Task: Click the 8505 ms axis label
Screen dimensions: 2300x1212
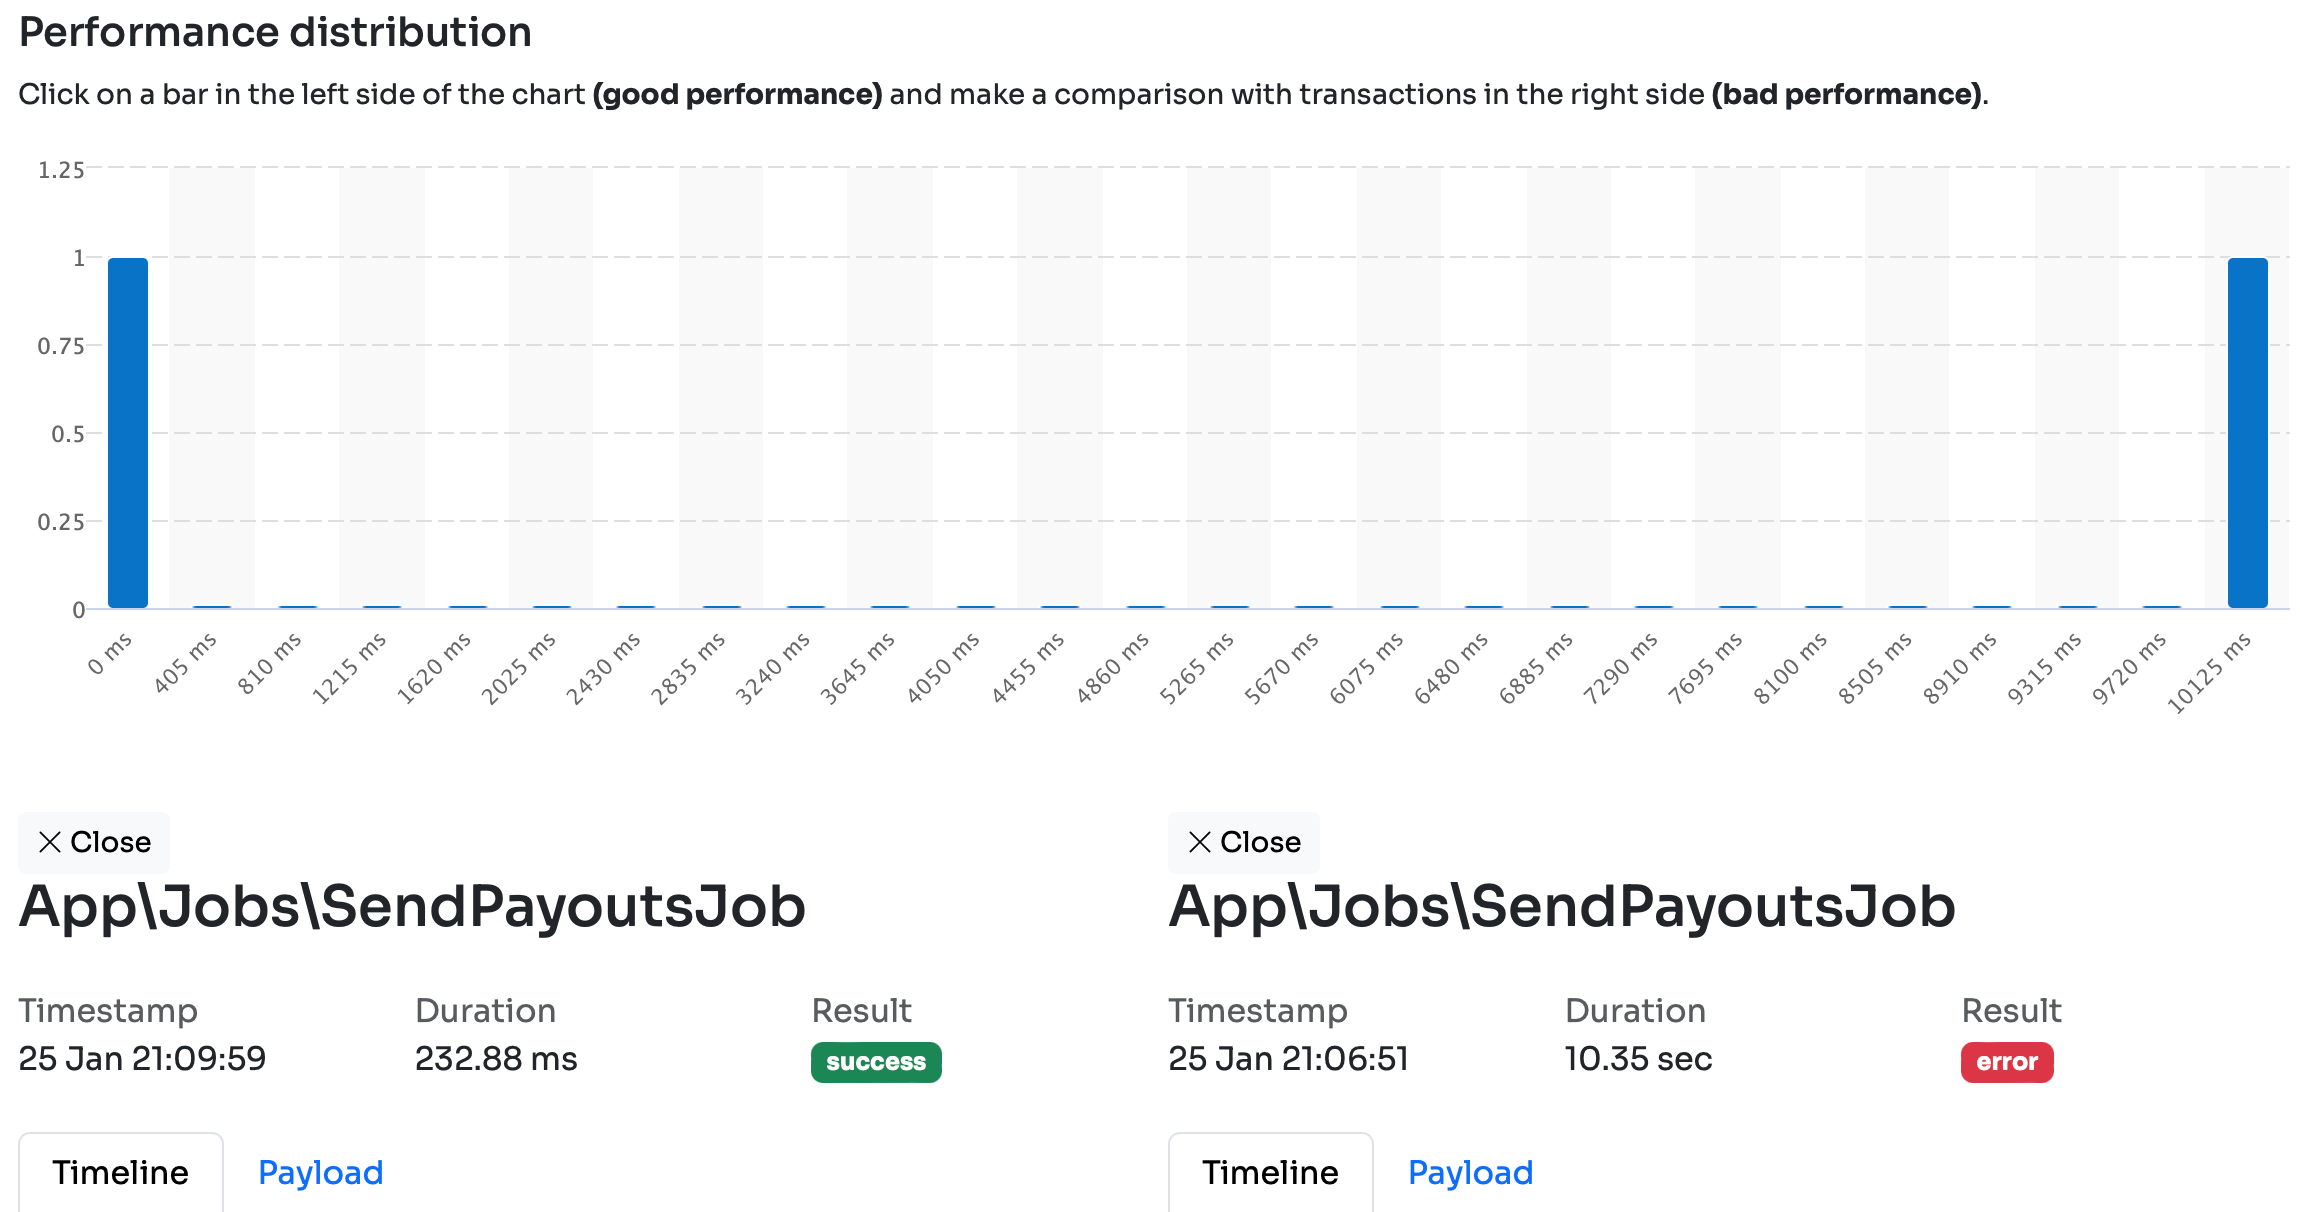Action: 1875,668
